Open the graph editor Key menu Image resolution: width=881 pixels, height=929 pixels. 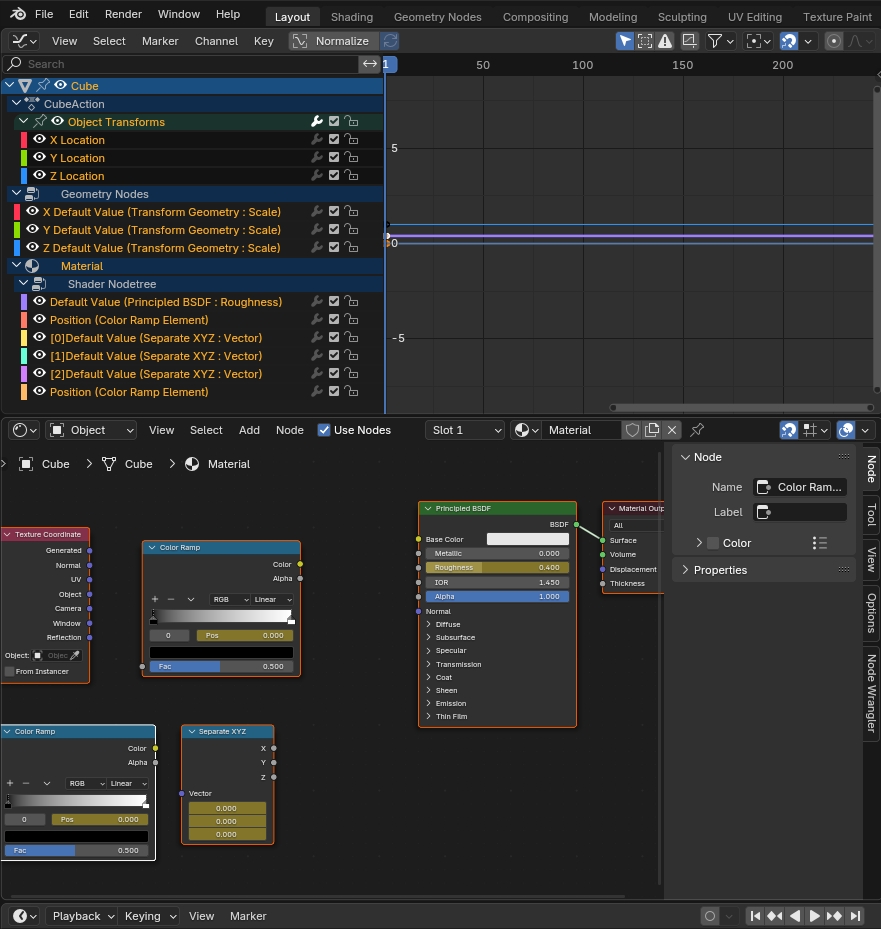tap(264, 41)
